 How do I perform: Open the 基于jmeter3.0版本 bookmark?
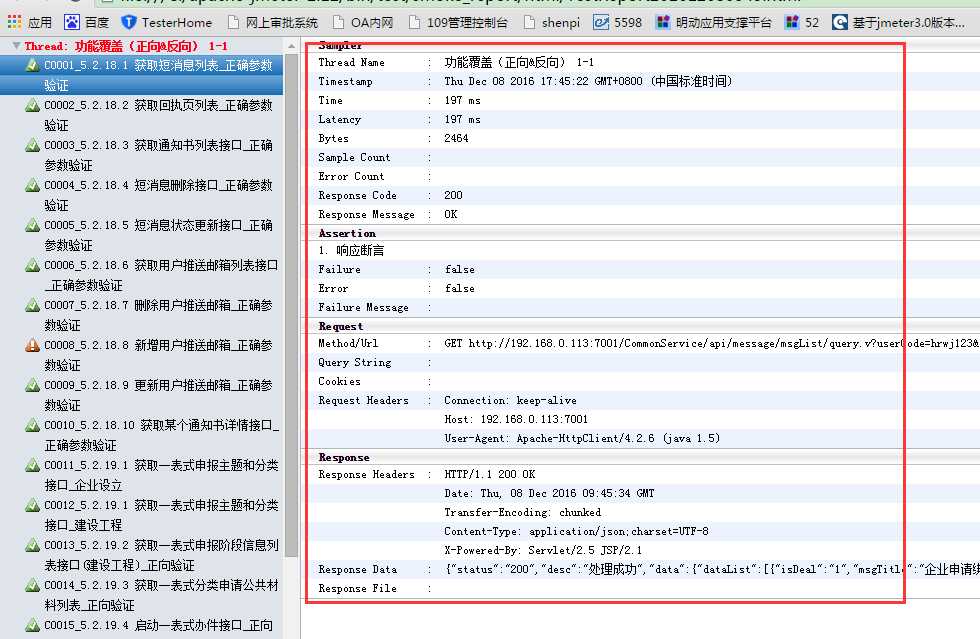coord(899,23)
